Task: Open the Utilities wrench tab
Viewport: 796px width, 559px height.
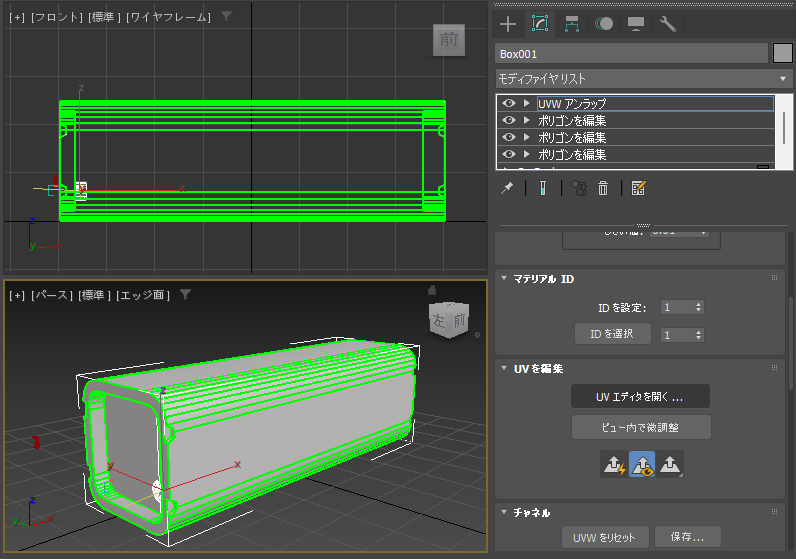Action: point(668,24)
